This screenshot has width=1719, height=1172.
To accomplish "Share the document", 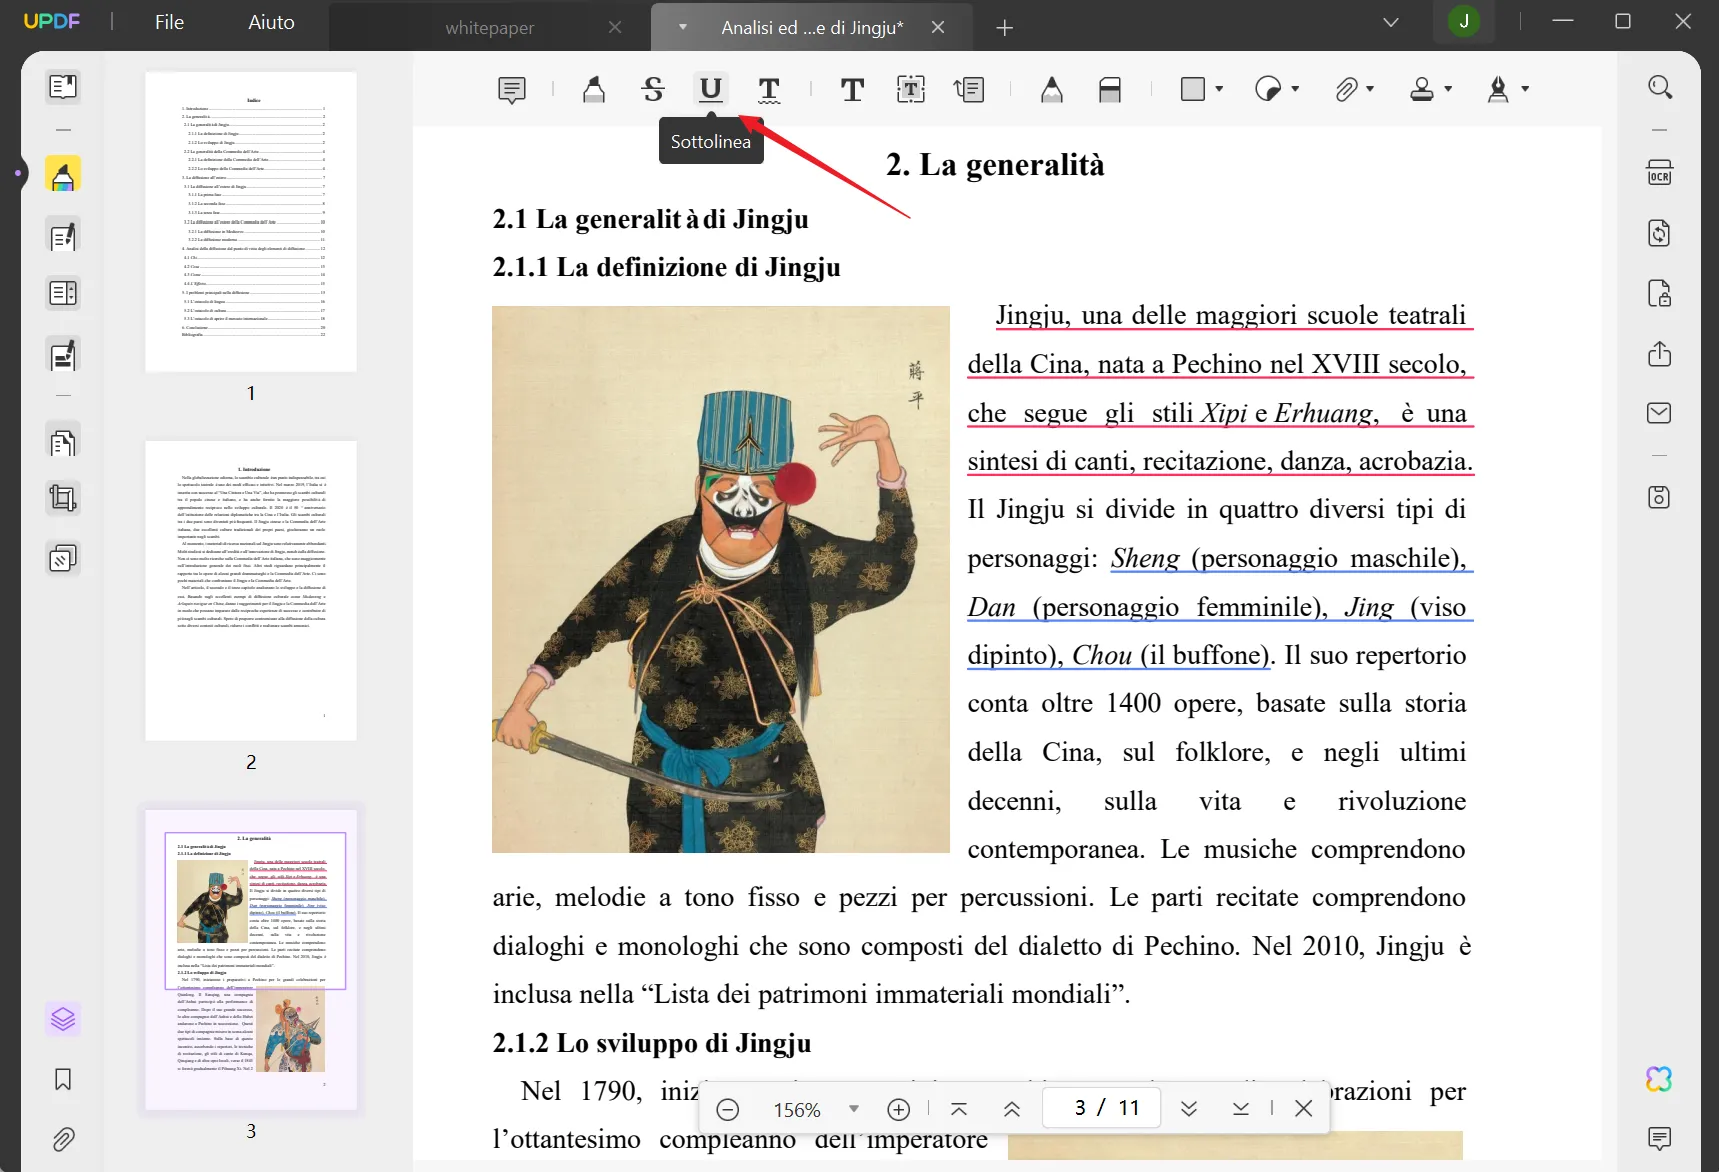I will click(x=1660, y=354).
